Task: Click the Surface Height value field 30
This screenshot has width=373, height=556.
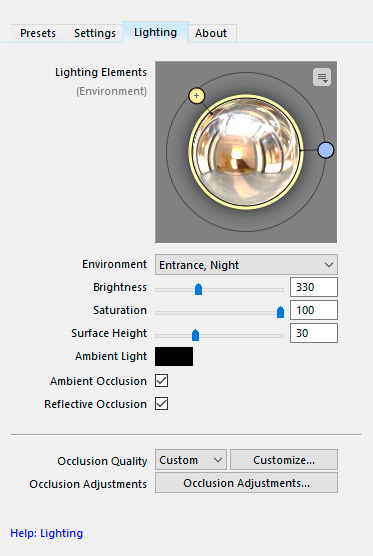Action: pos(314,333)
